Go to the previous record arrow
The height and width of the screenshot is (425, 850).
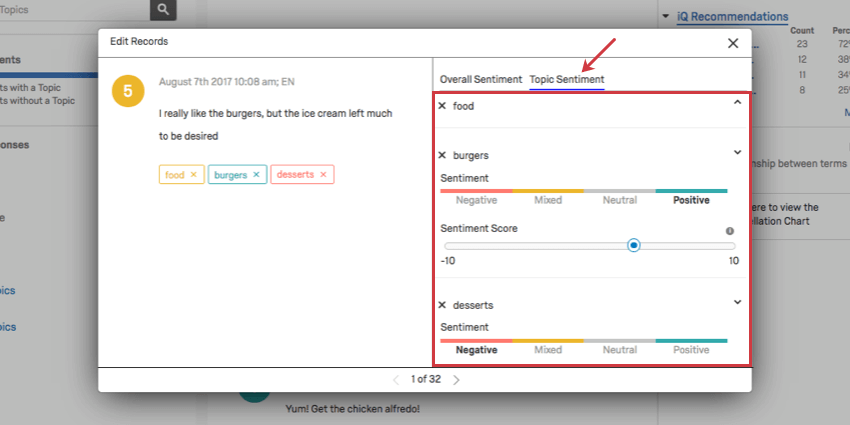[396, 380]
